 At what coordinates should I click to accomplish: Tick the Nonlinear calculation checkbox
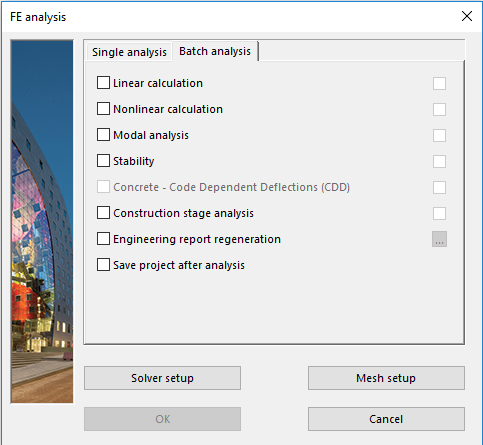point(103,109)
